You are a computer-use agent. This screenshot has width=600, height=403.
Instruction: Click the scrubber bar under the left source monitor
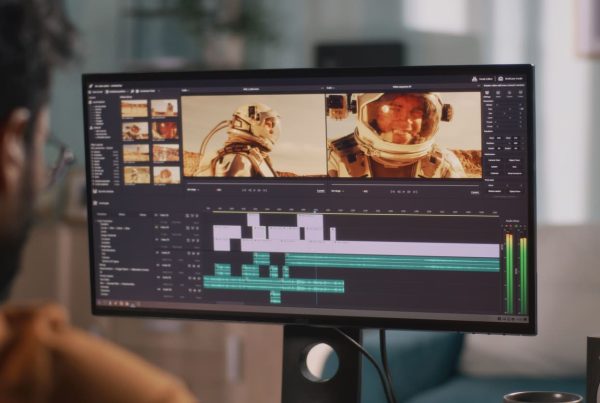point(256,184)
